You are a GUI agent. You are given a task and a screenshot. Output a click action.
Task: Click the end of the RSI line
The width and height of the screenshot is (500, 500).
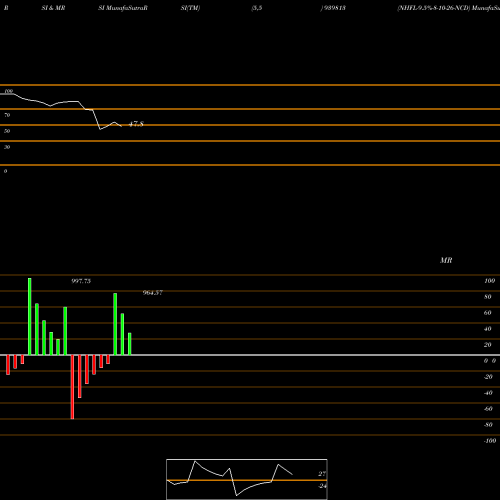pyautogui.click(x=121, y=126)
